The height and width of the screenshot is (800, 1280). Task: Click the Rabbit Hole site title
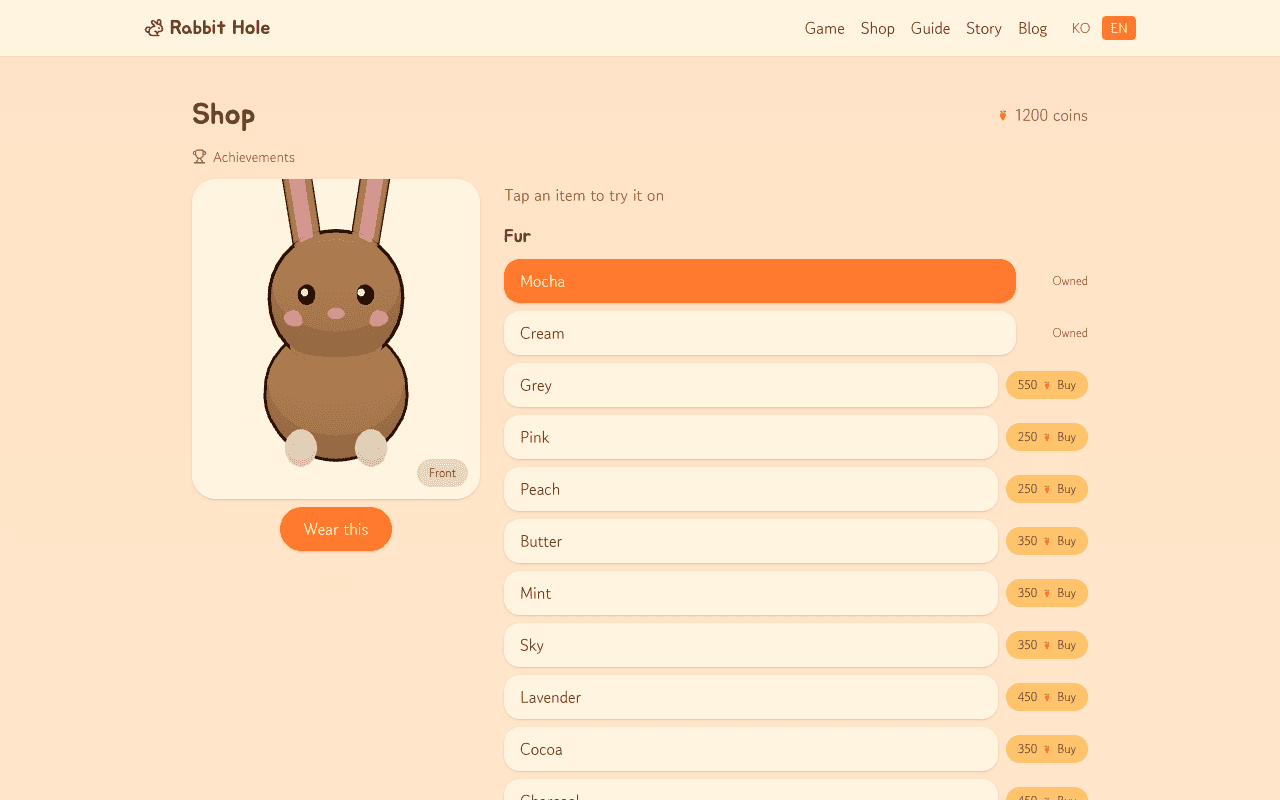pos(220,28)
